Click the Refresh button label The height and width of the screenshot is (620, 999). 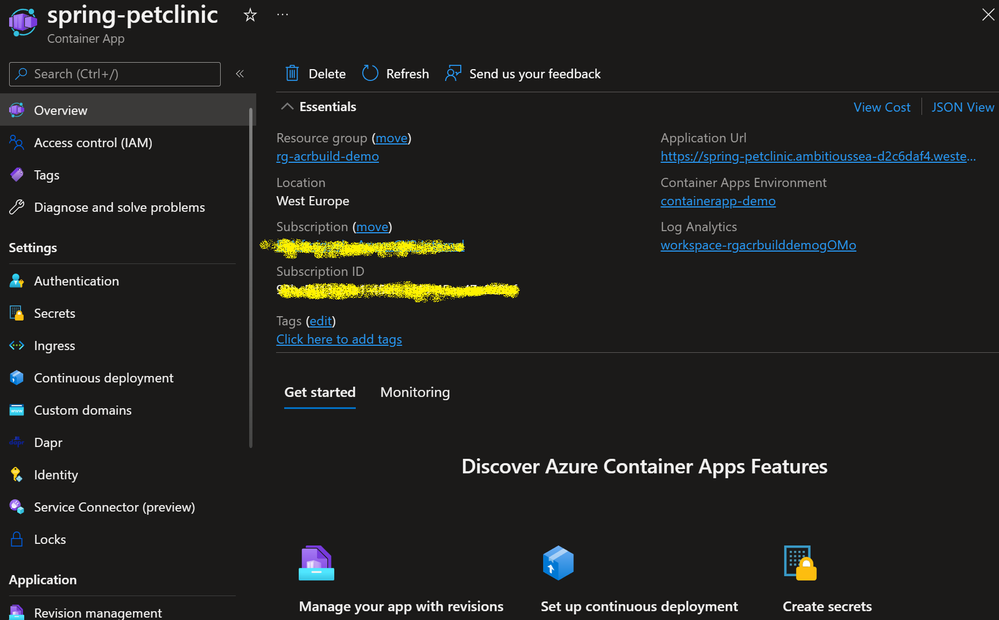pos(407,74)
